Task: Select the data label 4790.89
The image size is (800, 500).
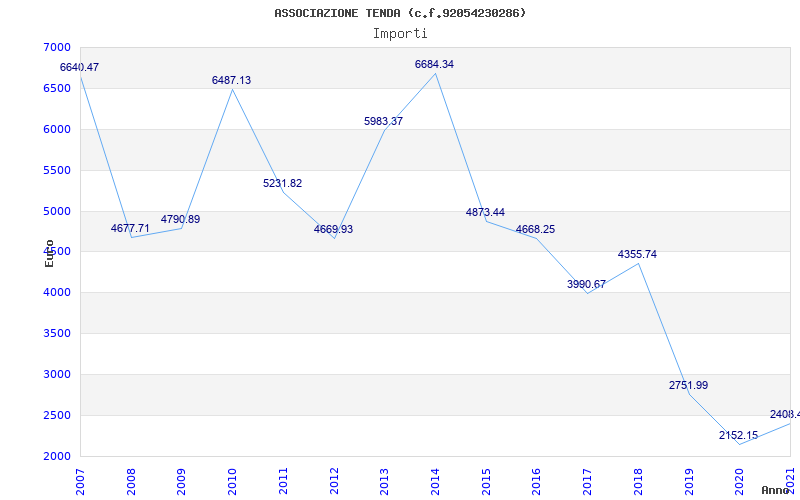Action: coord(181,219)
